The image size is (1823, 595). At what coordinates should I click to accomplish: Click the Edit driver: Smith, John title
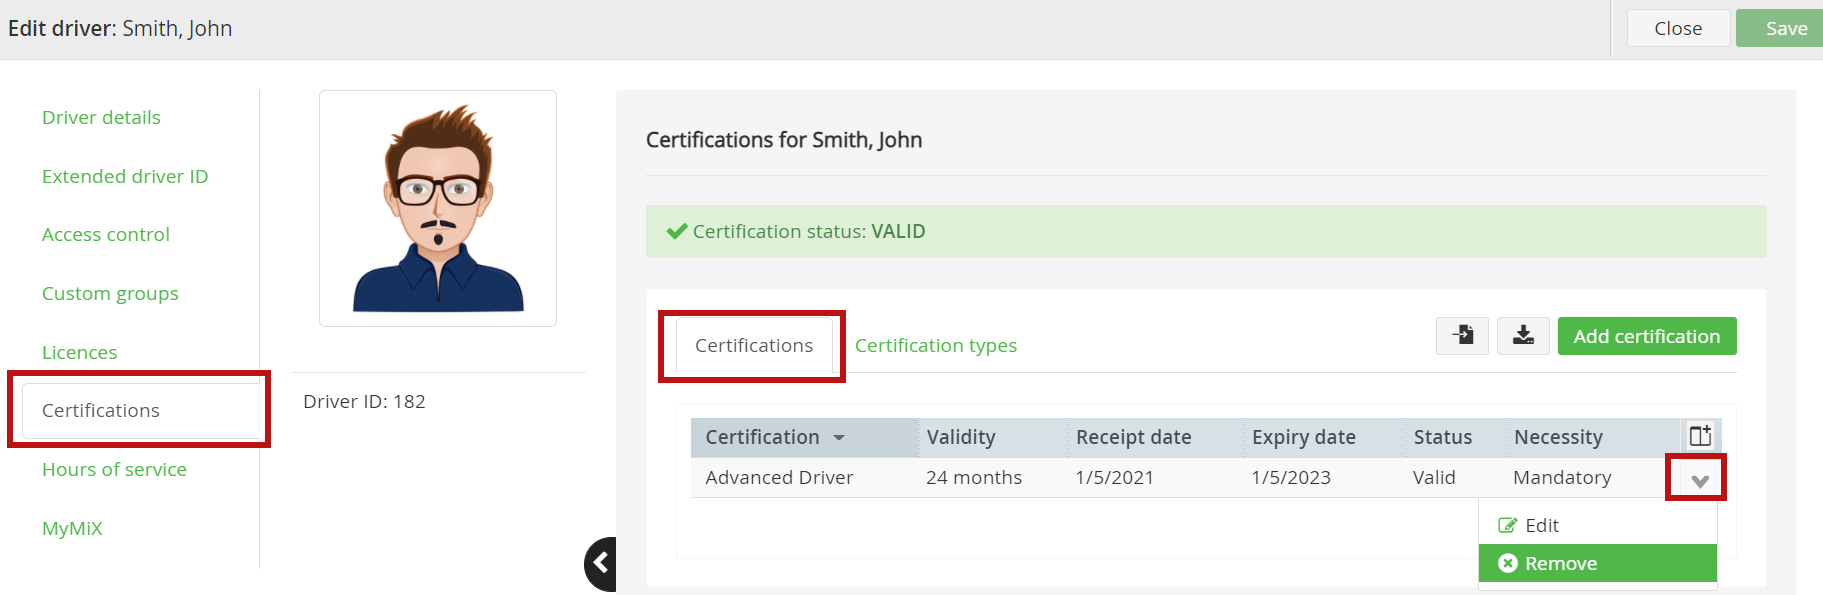tap(120, 28)
